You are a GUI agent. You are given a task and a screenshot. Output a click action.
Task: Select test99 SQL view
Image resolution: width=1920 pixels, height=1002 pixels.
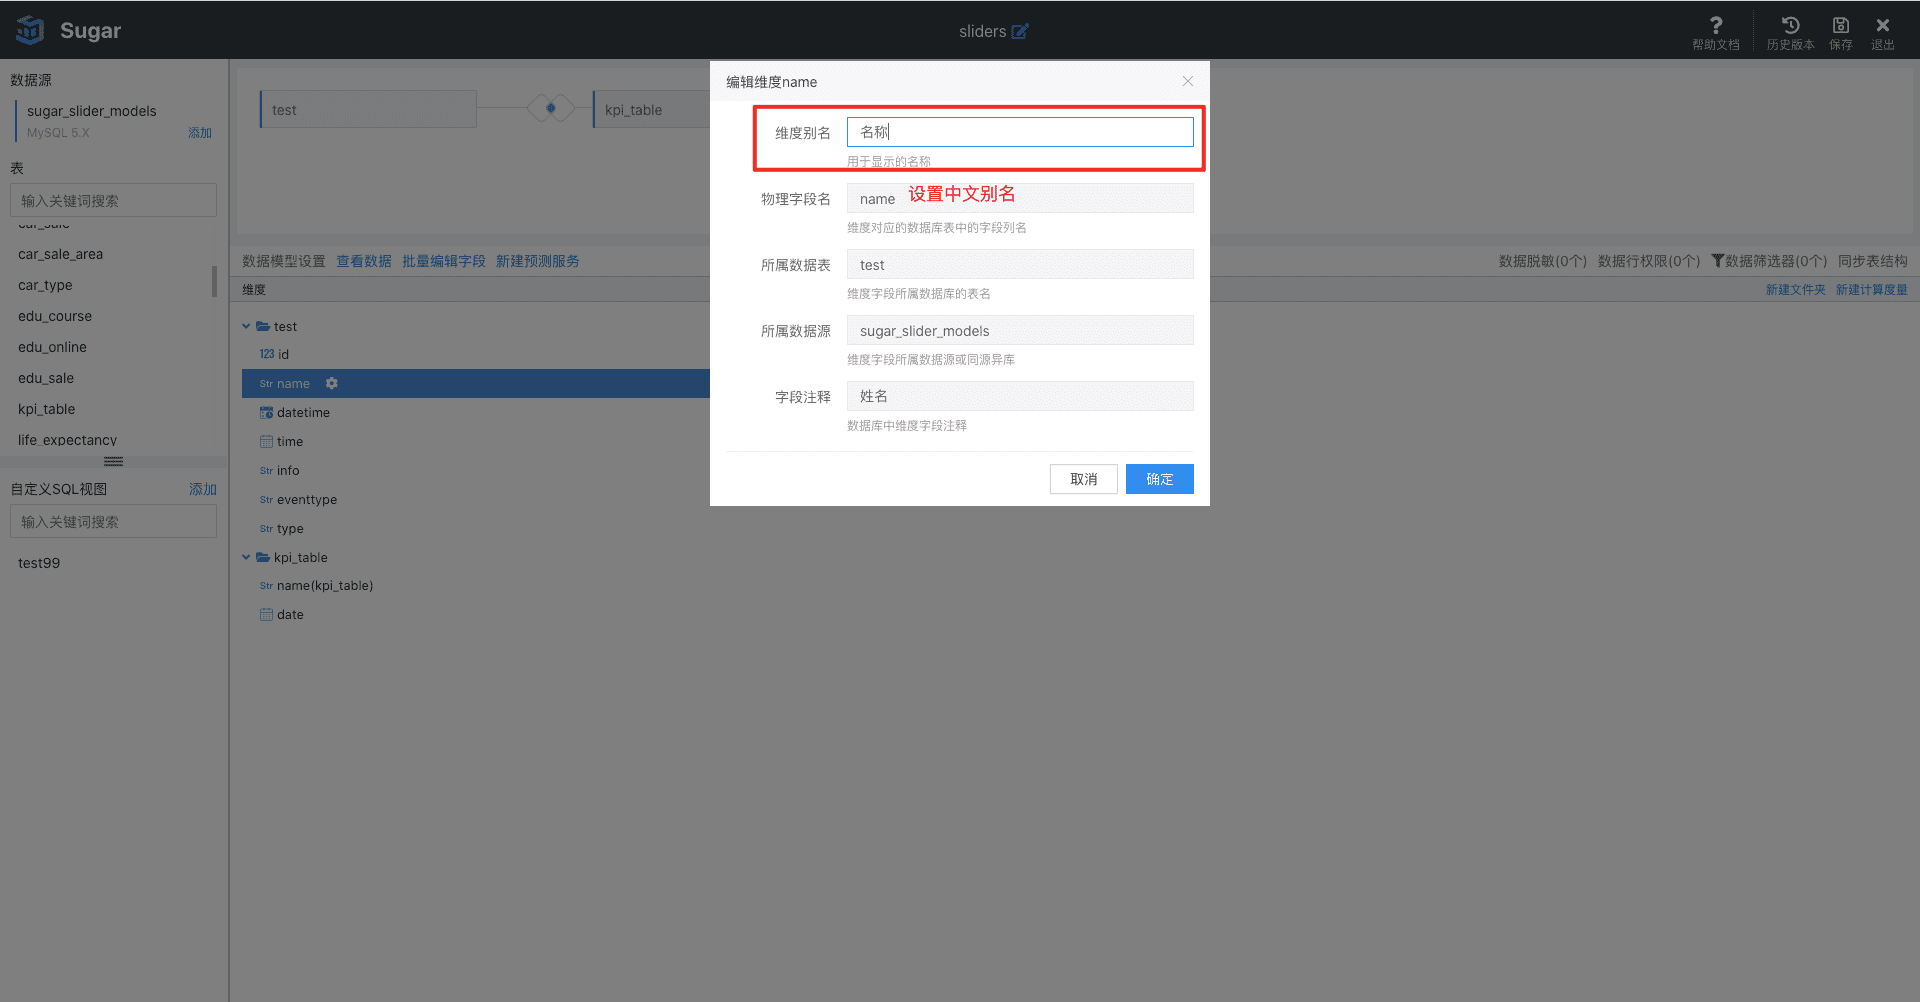click(x=39, y=563)
